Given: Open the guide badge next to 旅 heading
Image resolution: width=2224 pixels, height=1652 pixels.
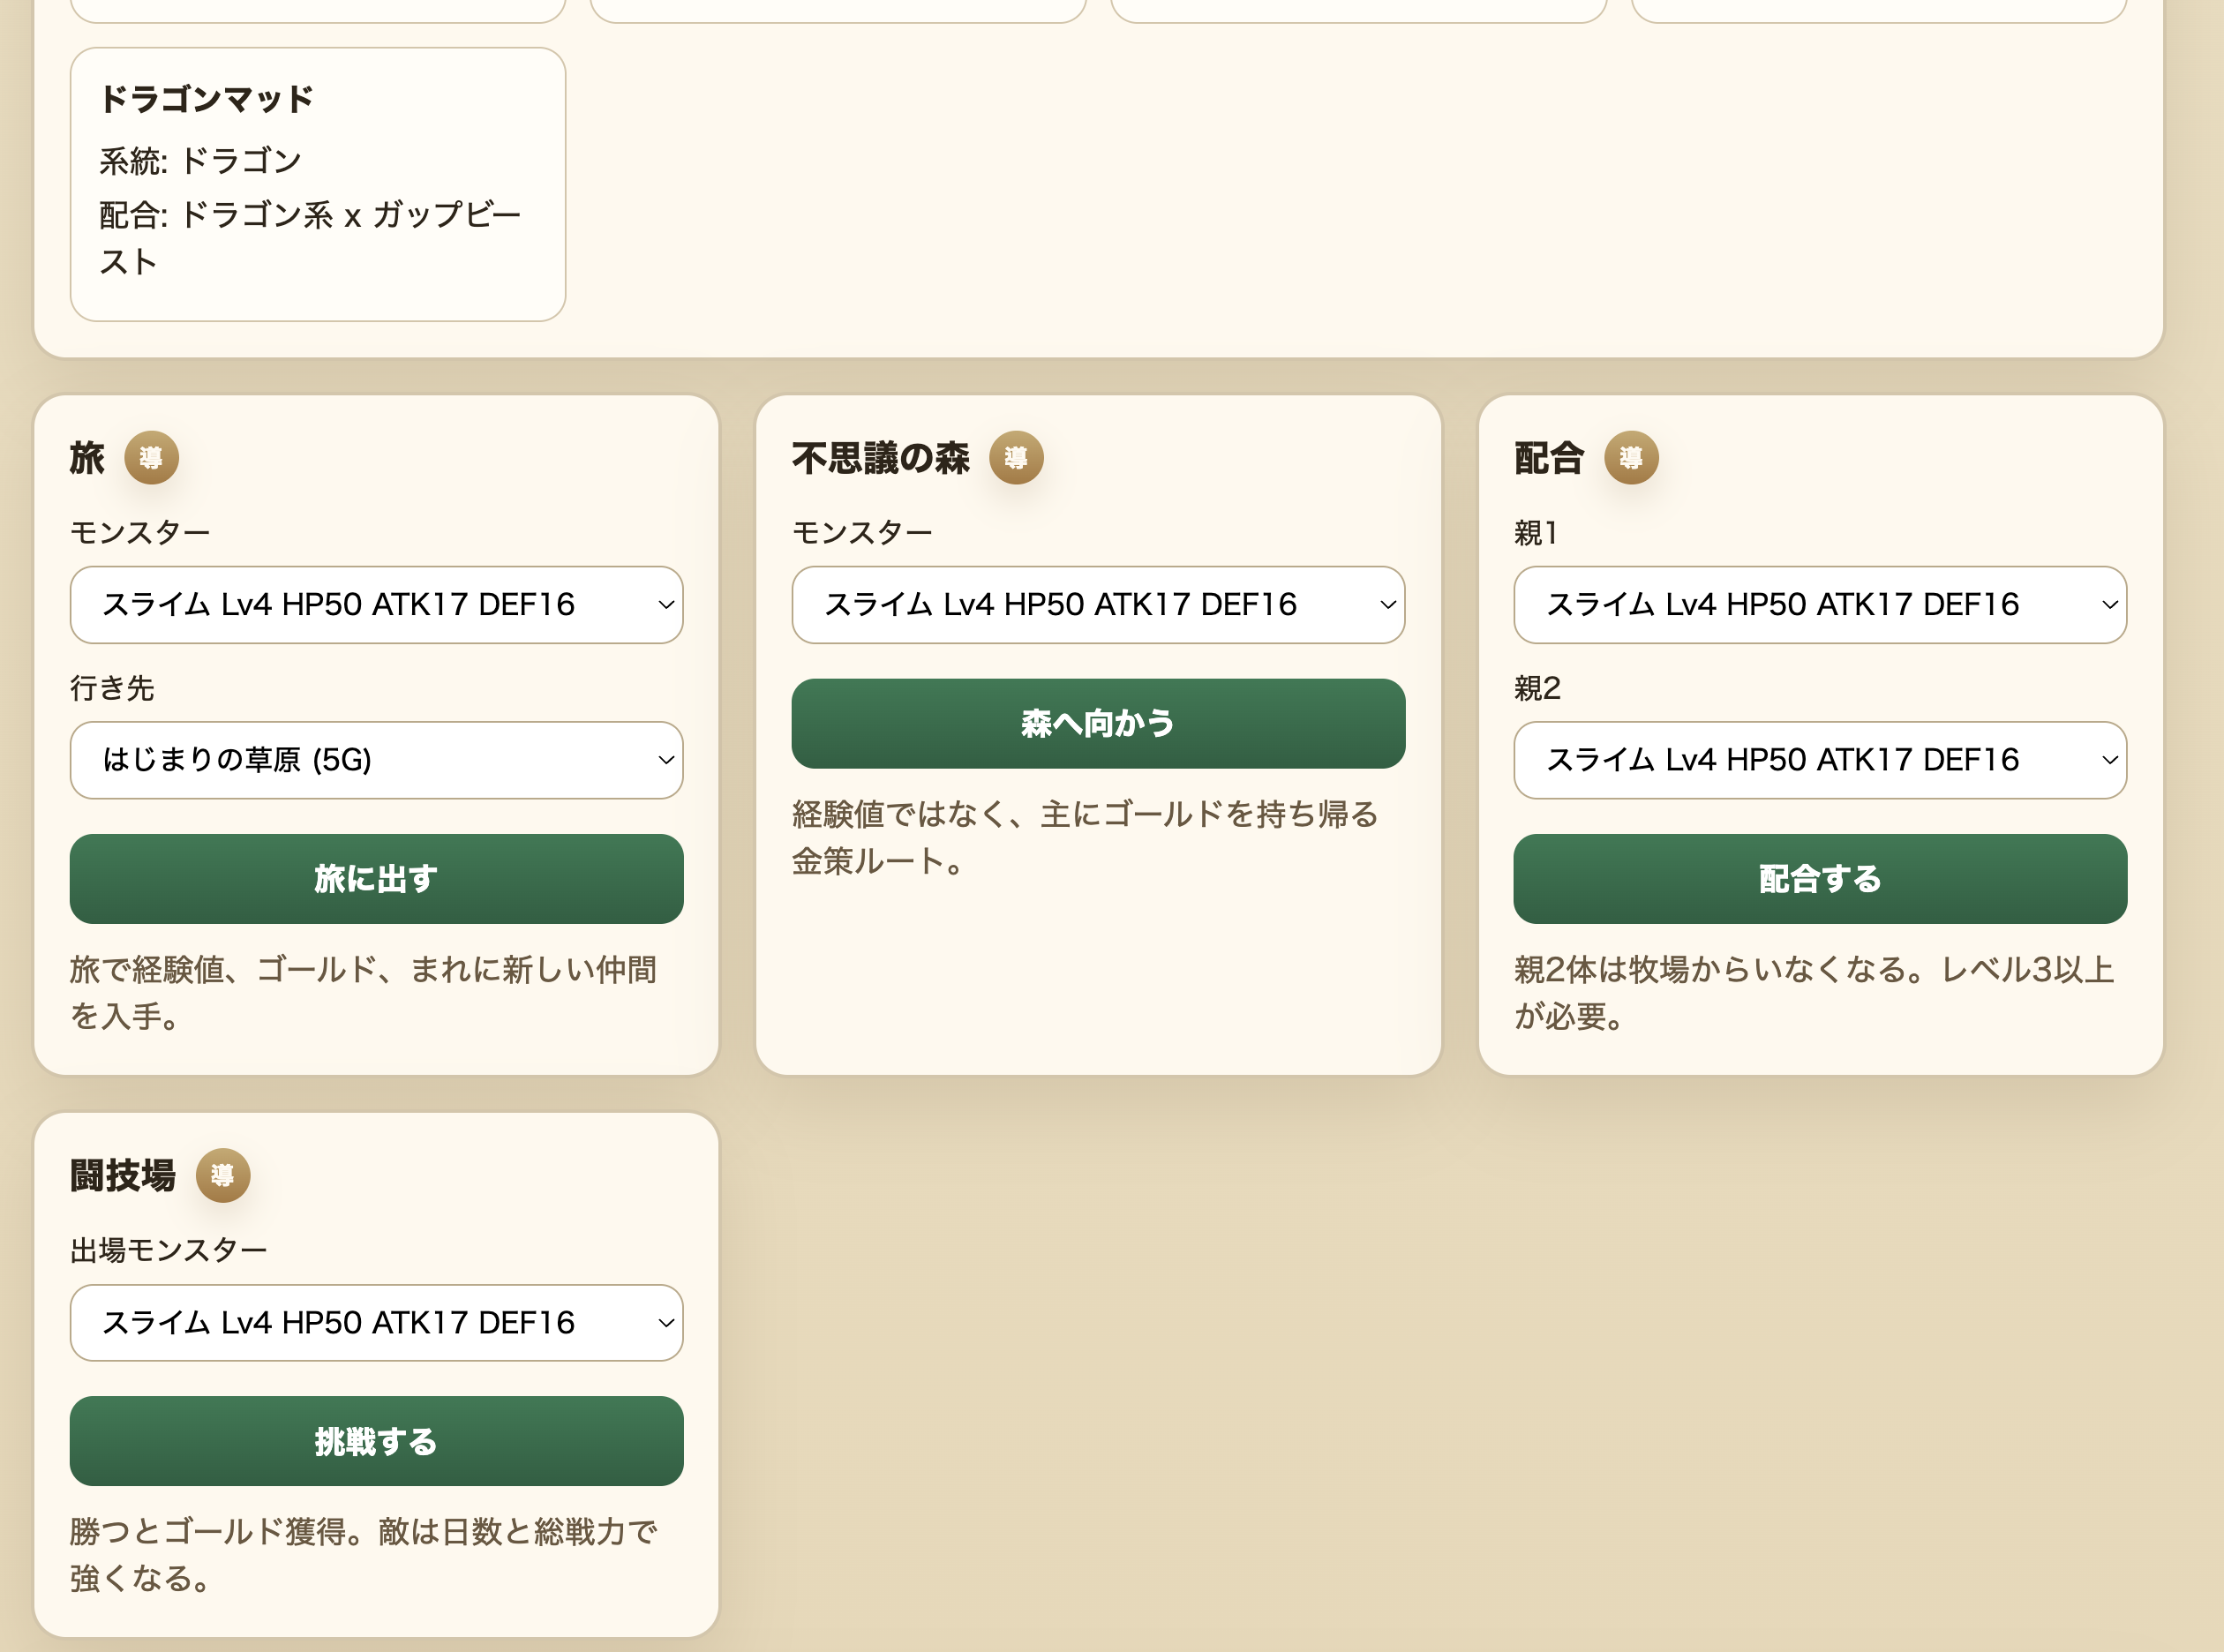Looking at the screenshot, I should tap(152, 458).
